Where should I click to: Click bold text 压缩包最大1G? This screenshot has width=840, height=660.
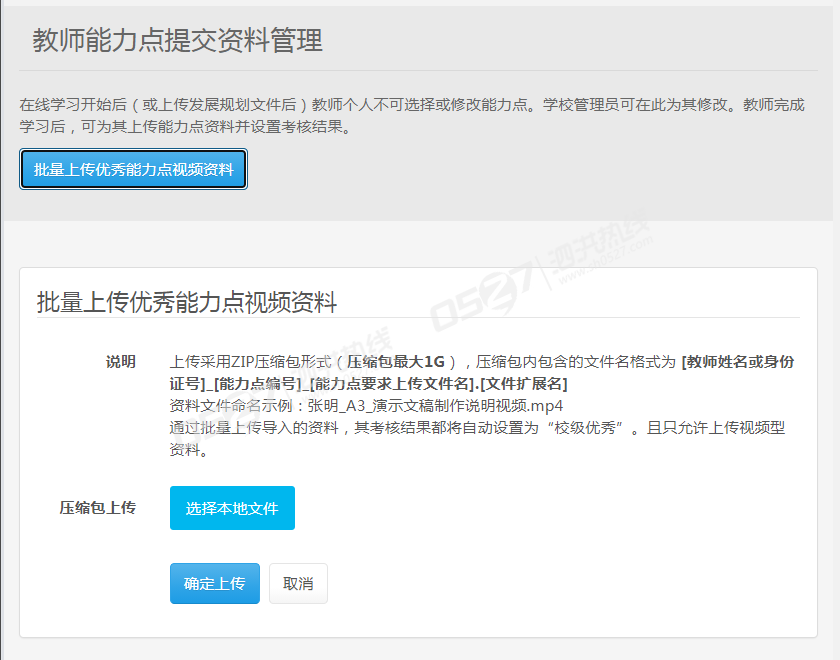coord(396,362)
